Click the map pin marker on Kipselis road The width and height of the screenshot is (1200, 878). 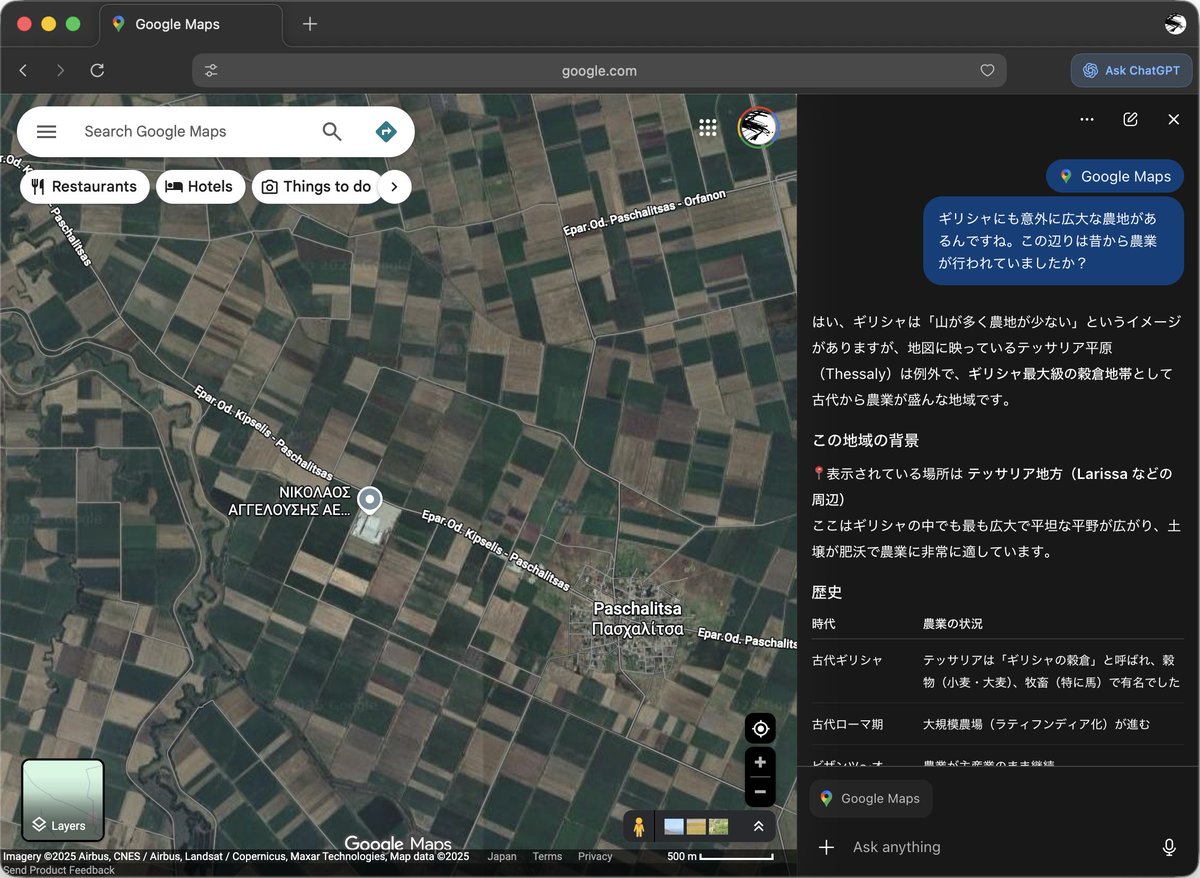pyautogui.click(x=370, y=499)
